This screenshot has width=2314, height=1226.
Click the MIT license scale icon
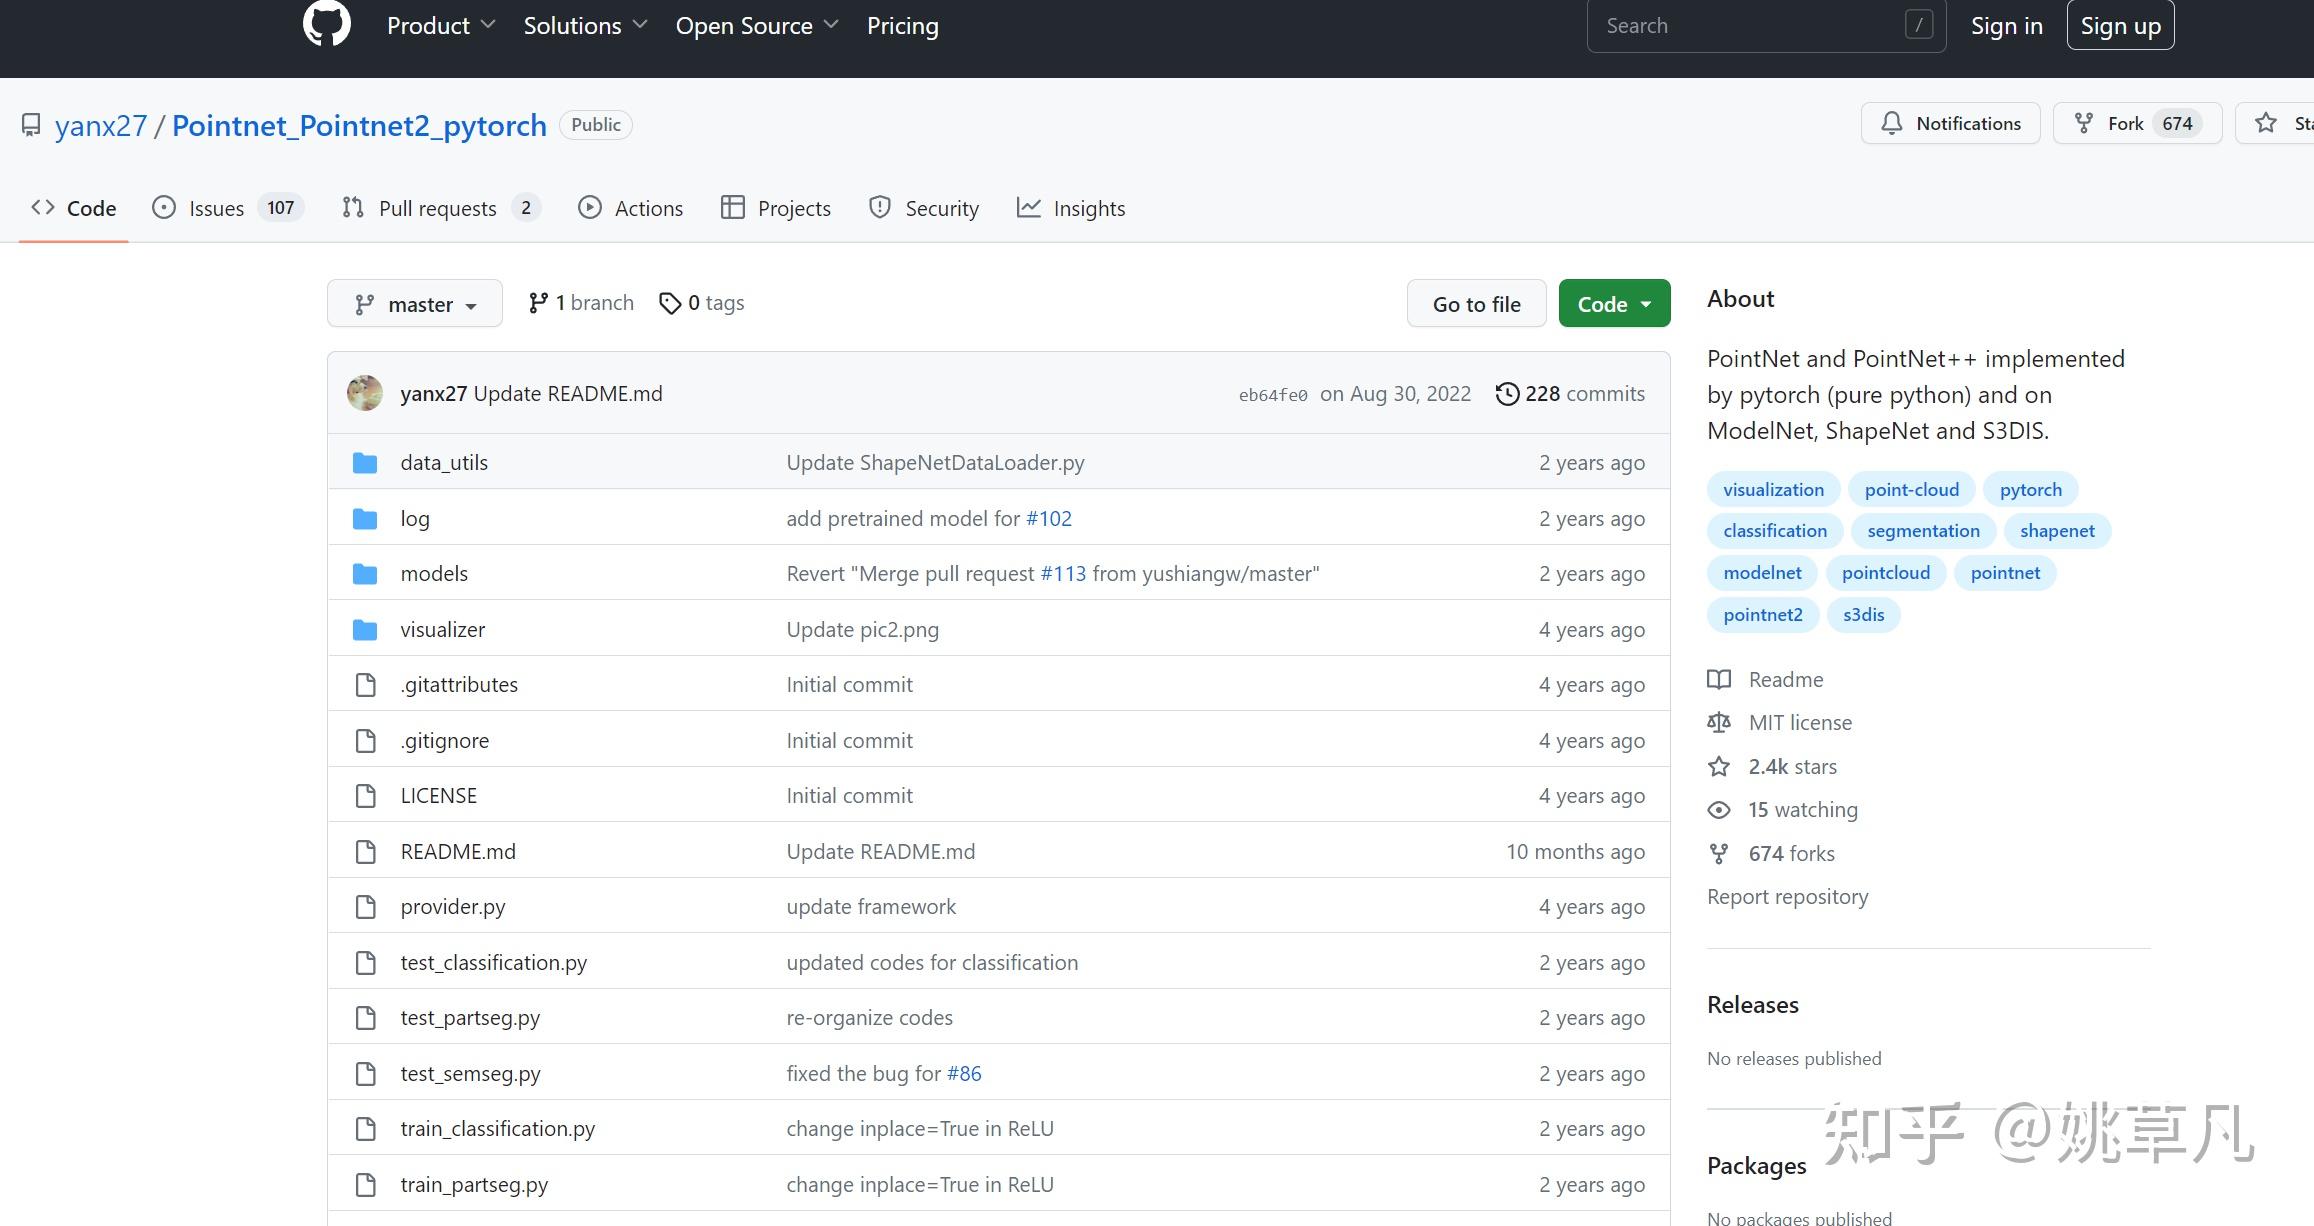(x=1719, y=723)
